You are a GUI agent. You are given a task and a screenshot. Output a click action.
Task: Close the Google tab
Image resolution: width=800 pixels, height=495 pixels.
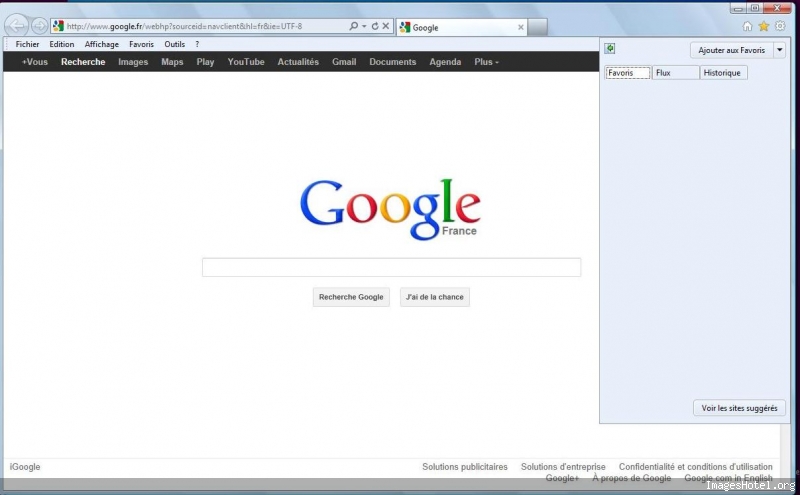click(x=520, y=28)
